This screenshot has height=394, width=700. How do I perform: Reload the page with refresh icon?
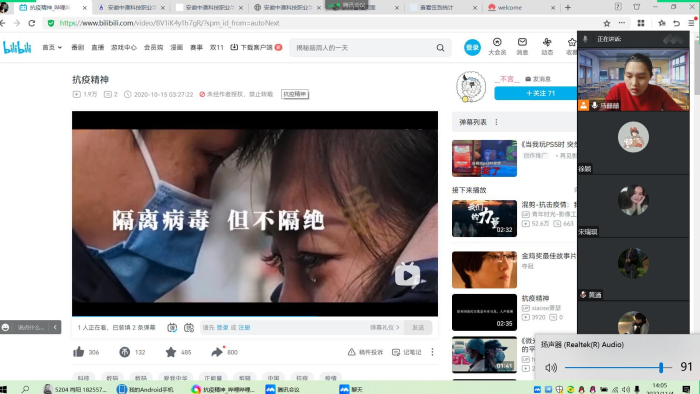coord(32,23)
